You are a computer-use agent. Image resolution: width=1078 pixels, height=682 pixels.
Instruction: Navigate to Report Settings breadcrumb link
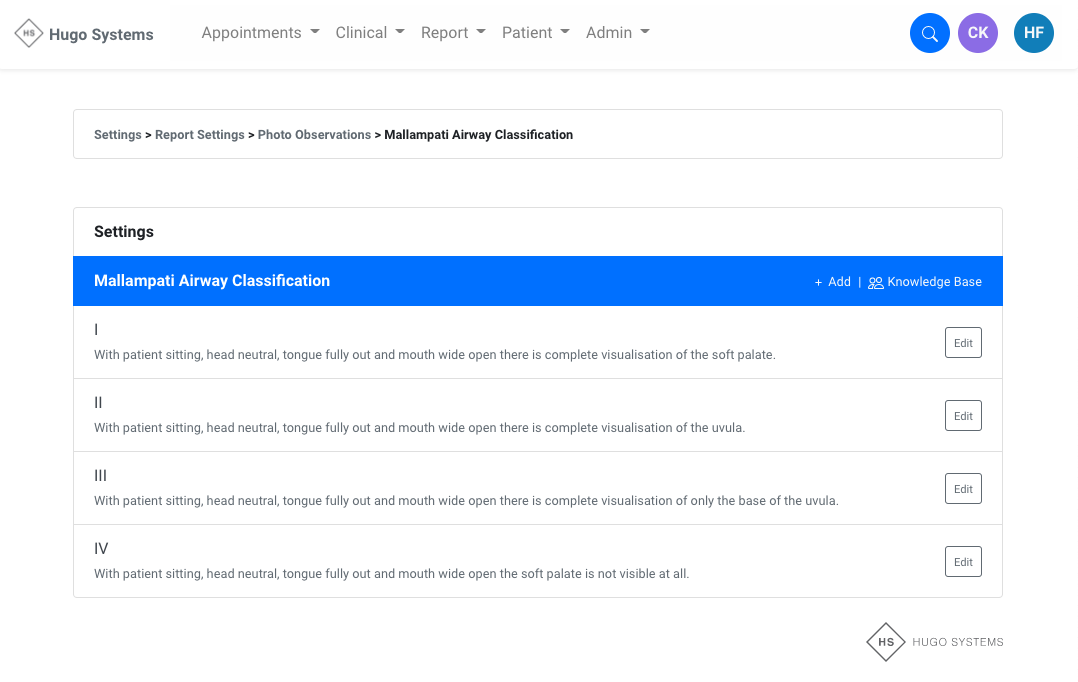click(x=199, y=135)
